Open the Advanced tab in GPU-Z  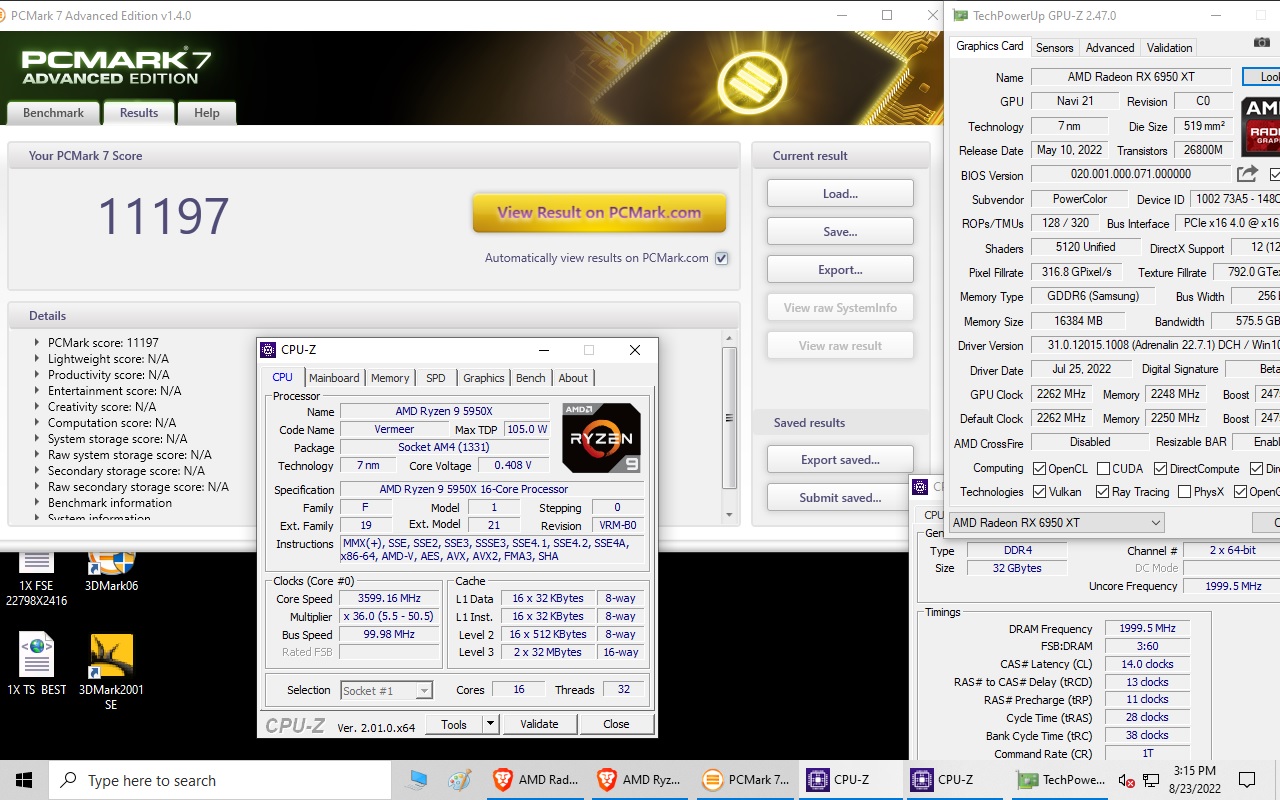(x=1110, y=48)
